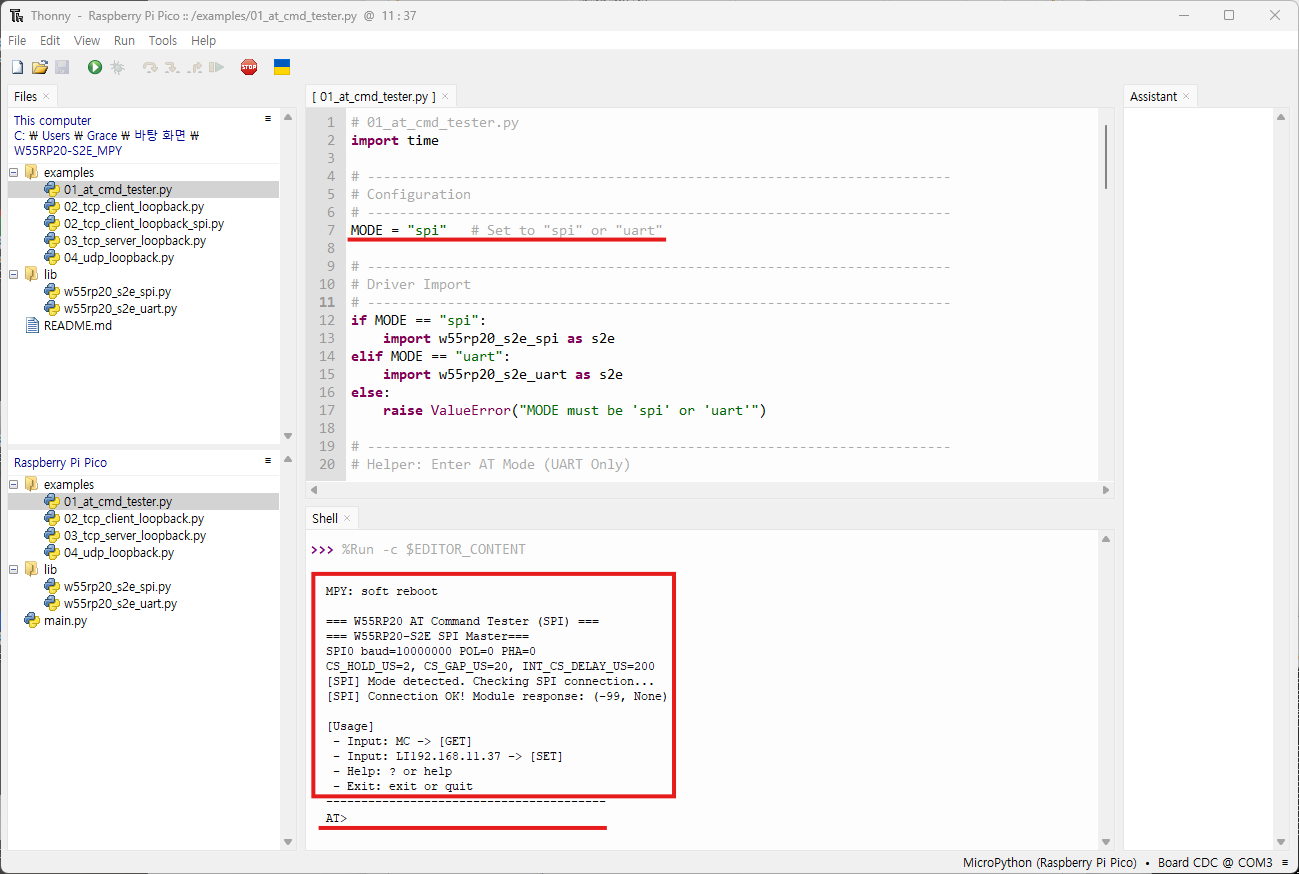Click the Debug current script bug icon

tap(117, 67)
